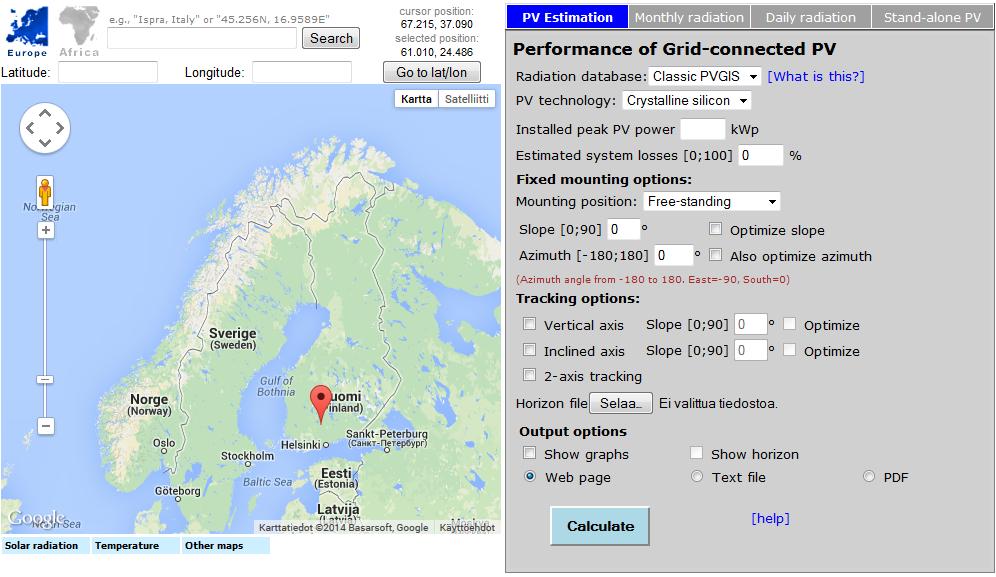Select Web page output radio button
The height and width of the screenshot is (577, 996).
tap(530, 476)
